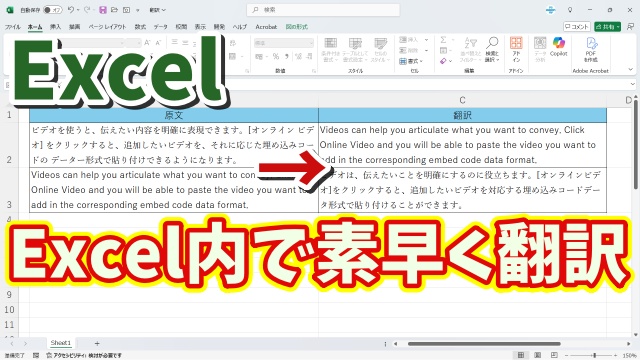The image size is (640, 360).
Task: Click the horizontal scrollbar thumb
Action: tap(484, 344)
